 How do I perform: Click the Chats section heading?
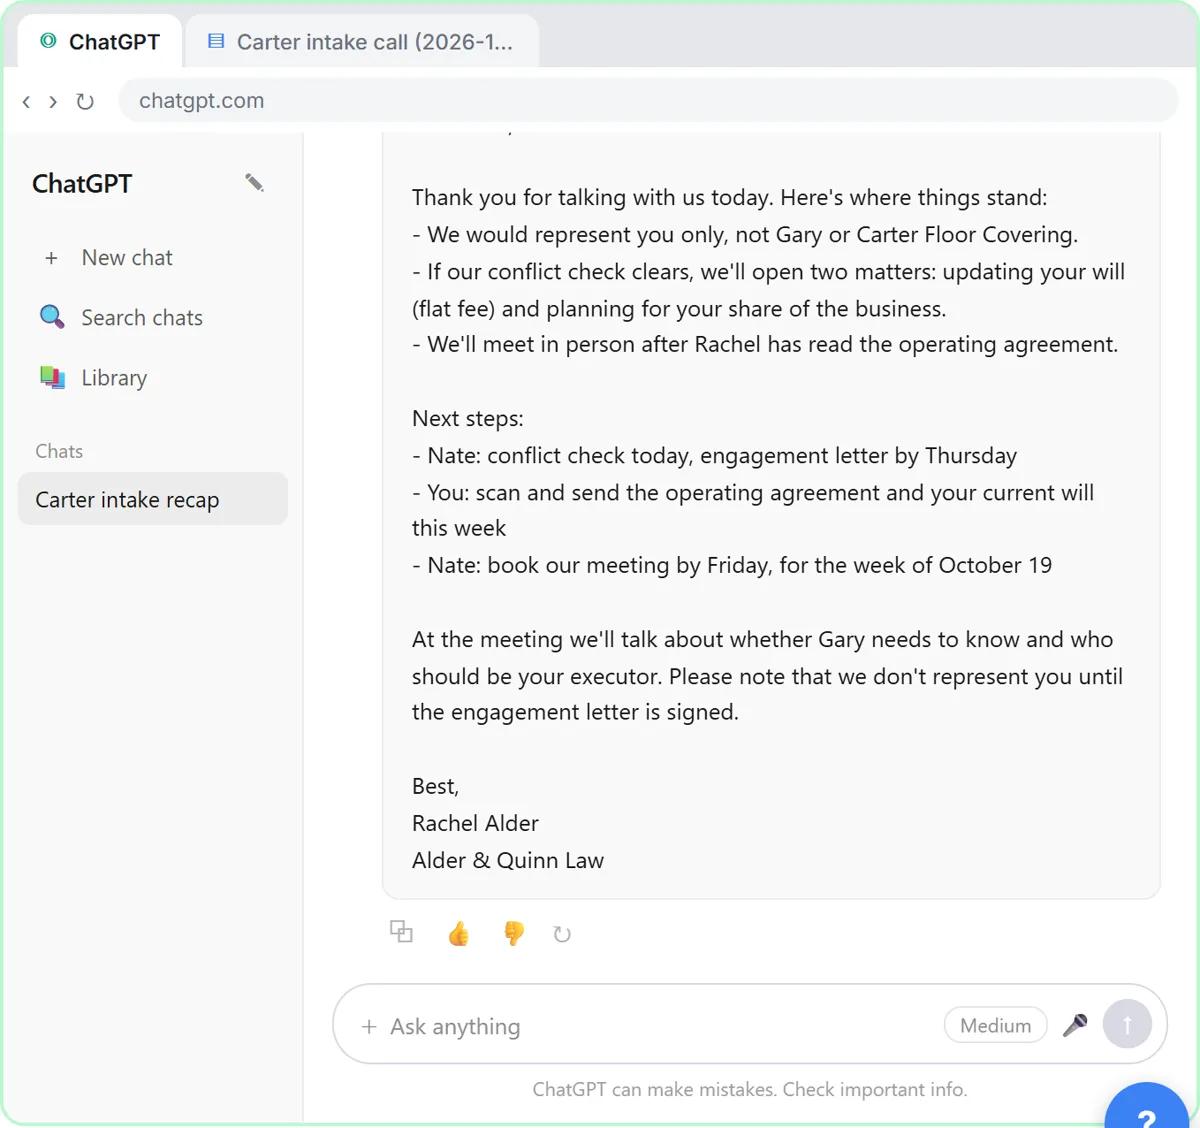point(59,451)
